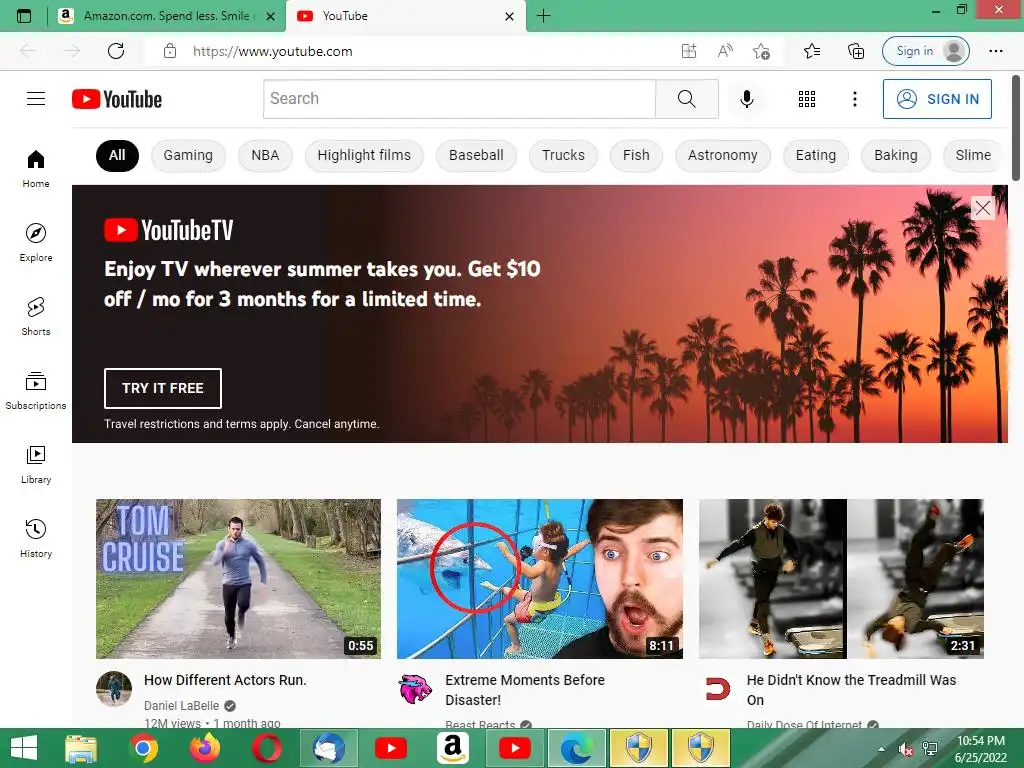
Task: Open Explore in sidebar
Action: [36, 242]
